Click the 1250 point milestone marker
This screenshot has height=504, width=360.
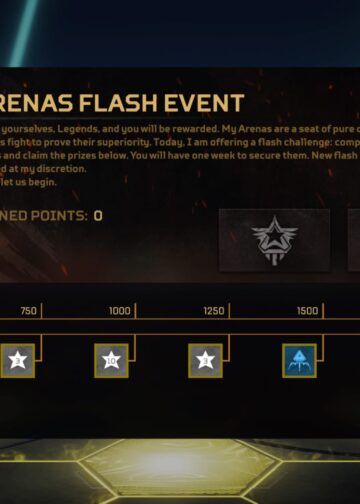214,311
